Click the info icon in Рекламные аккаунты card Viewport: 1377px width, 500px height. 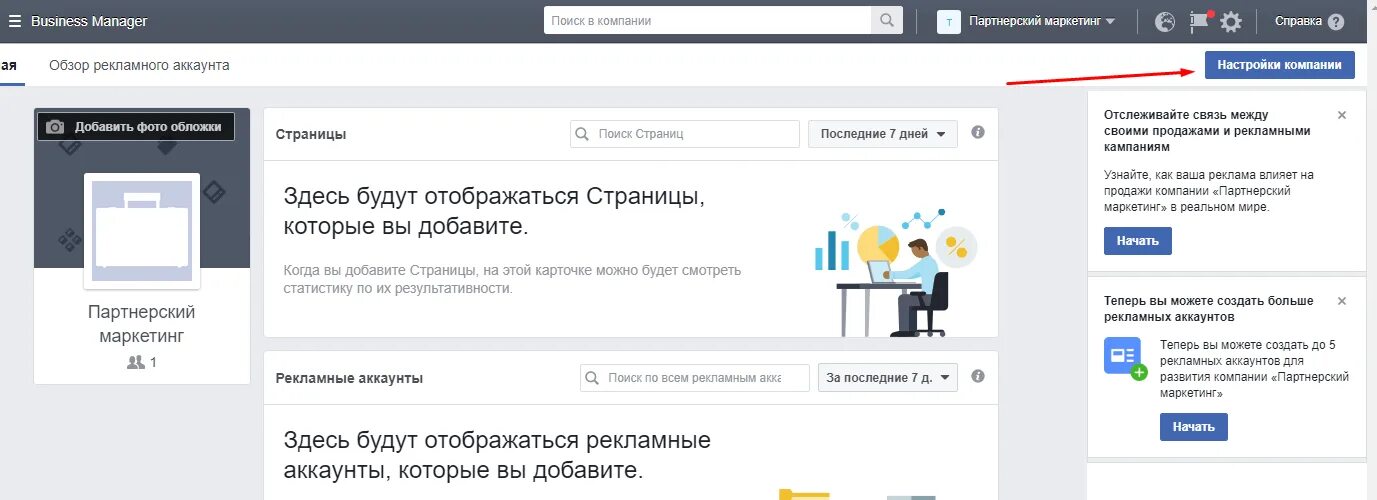(978, 376)
